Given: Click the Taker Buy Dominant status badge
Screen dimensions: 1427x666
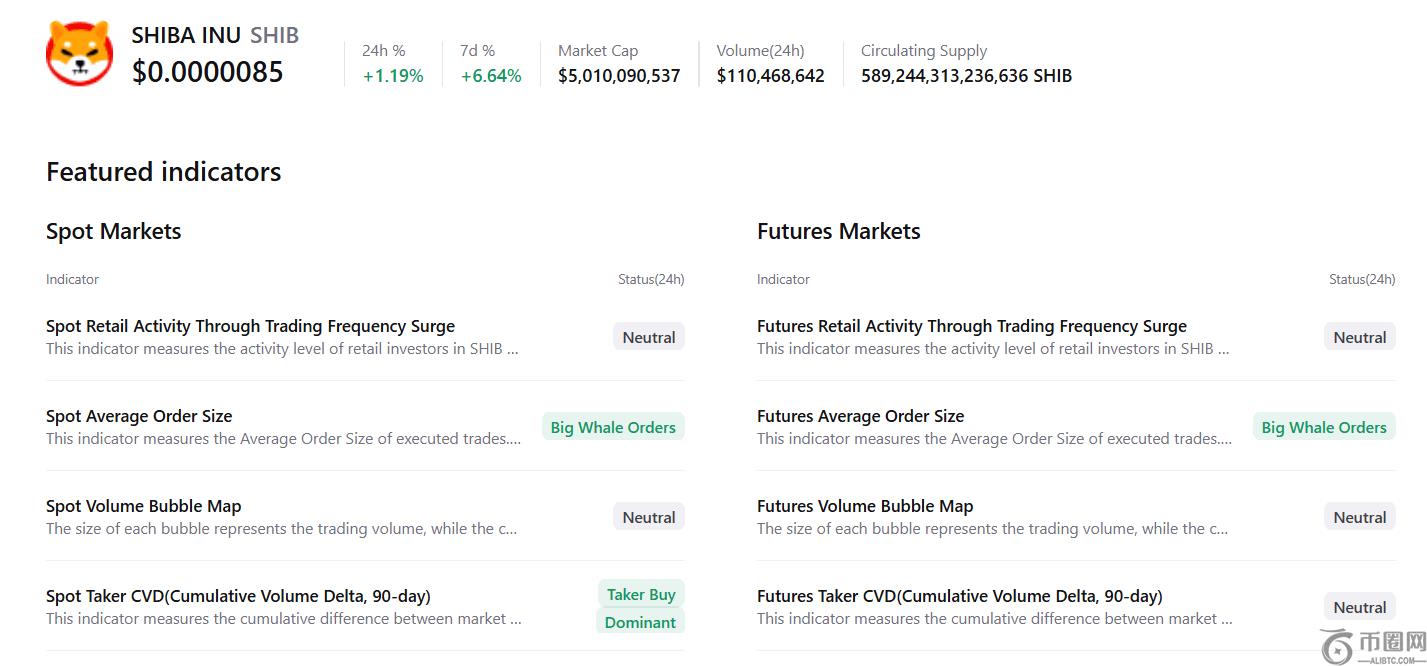Looking at the screenshot, I should tap(641, 608).
